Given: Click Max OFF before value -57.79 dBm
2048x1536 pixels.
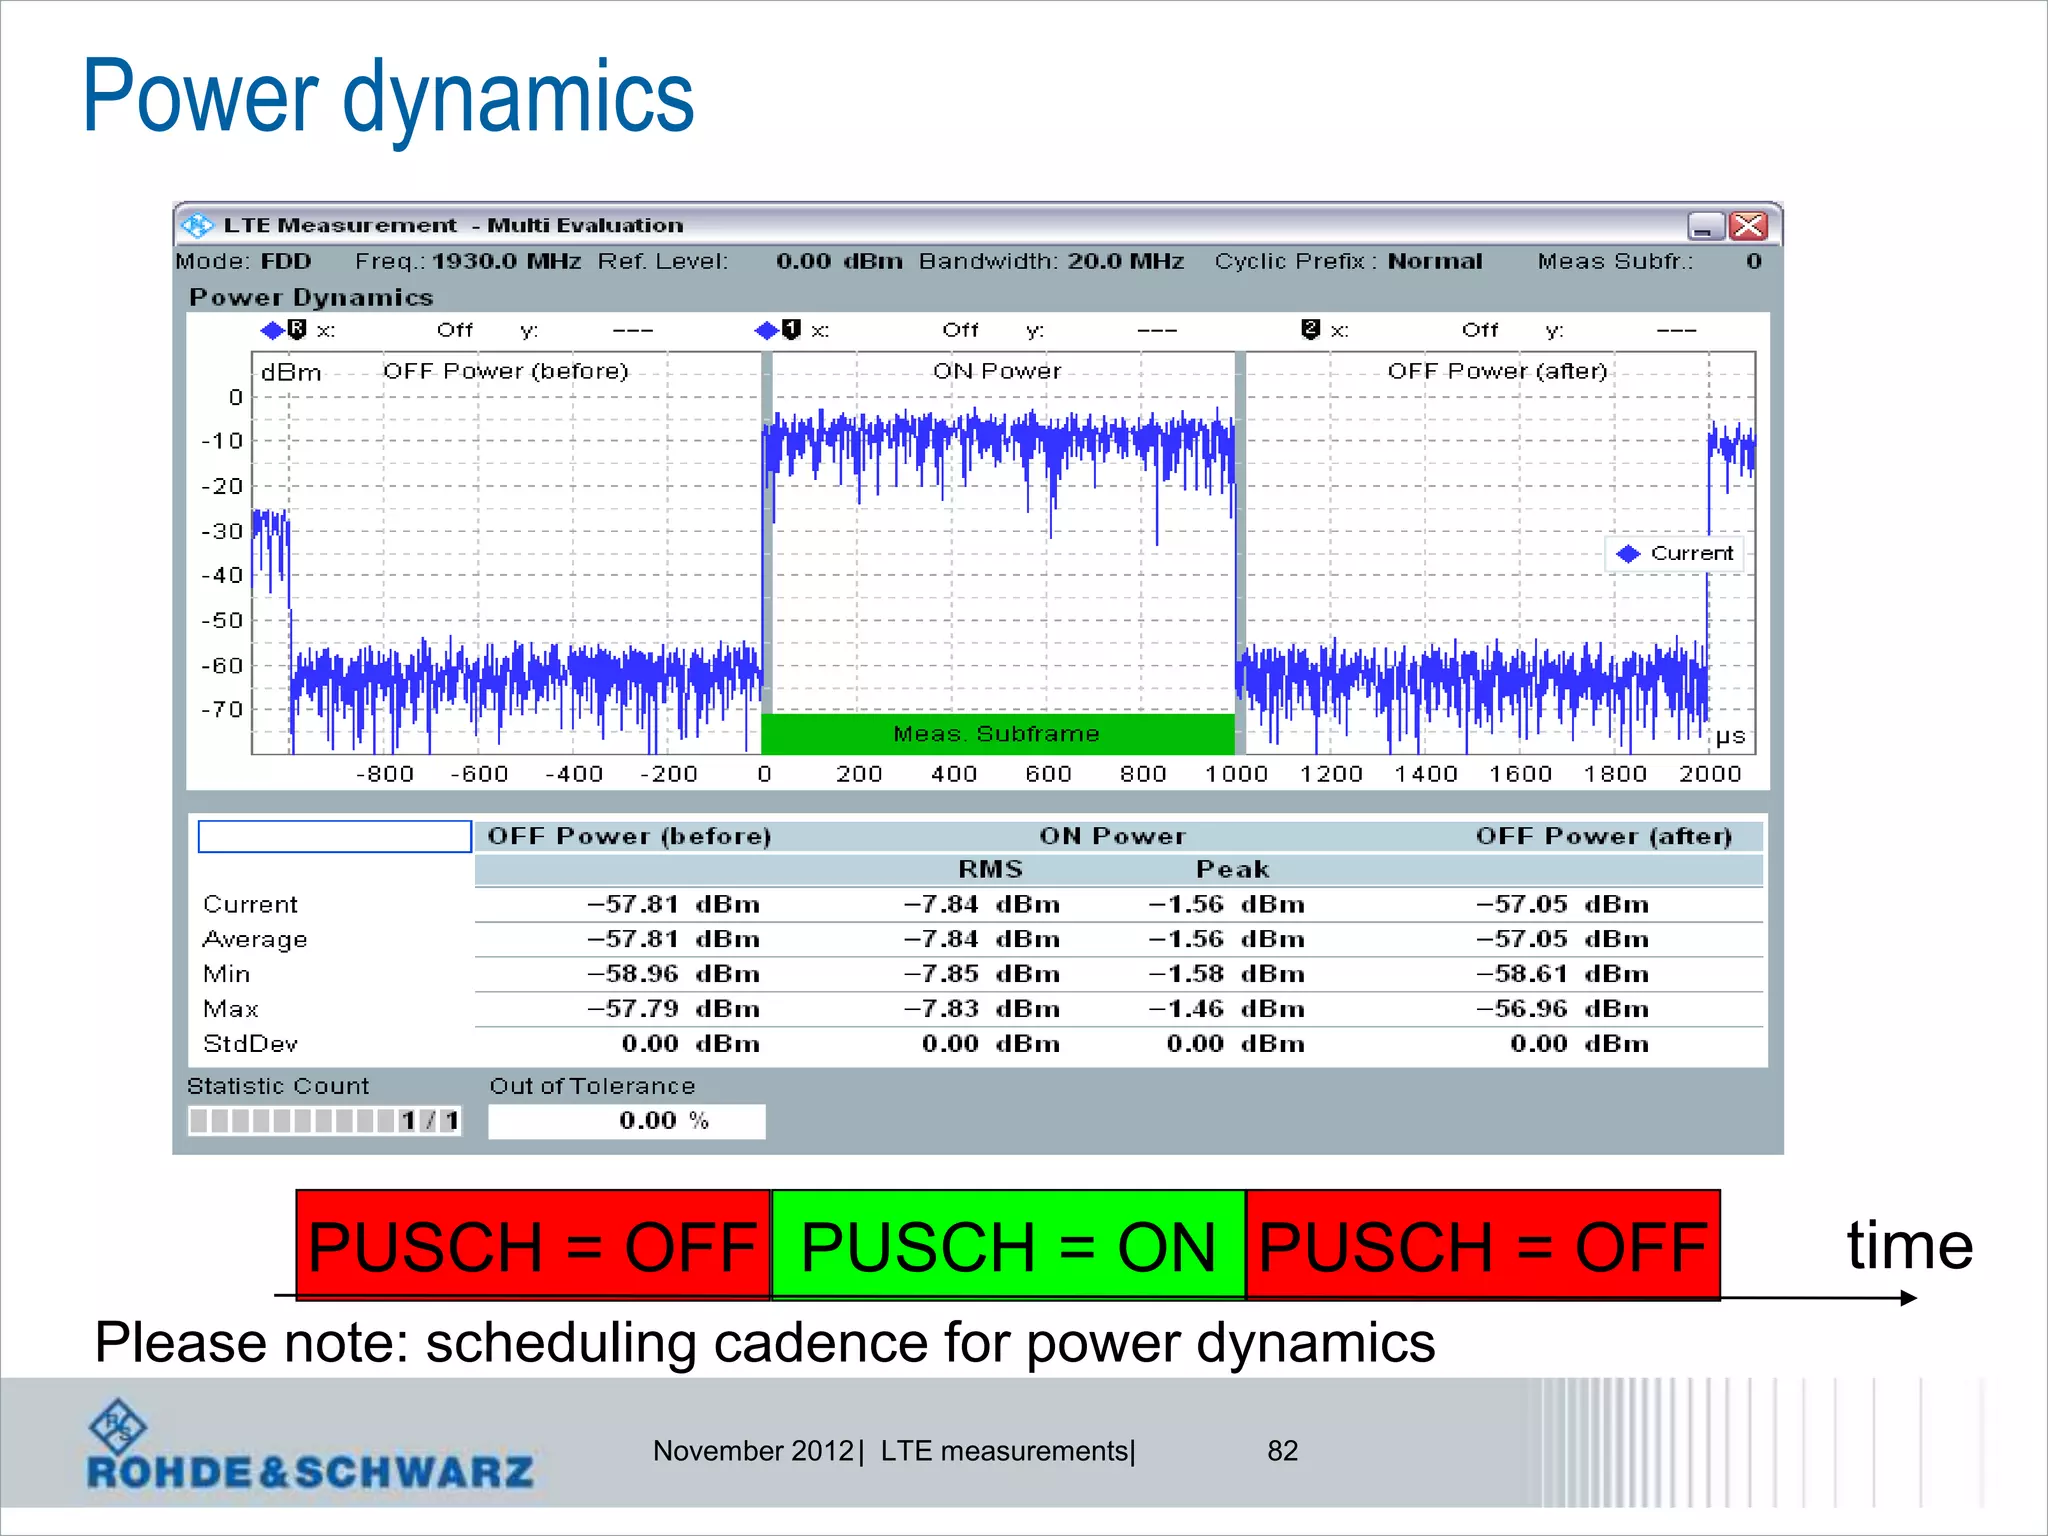Looking at the screenshot, I should point(673,1009).
